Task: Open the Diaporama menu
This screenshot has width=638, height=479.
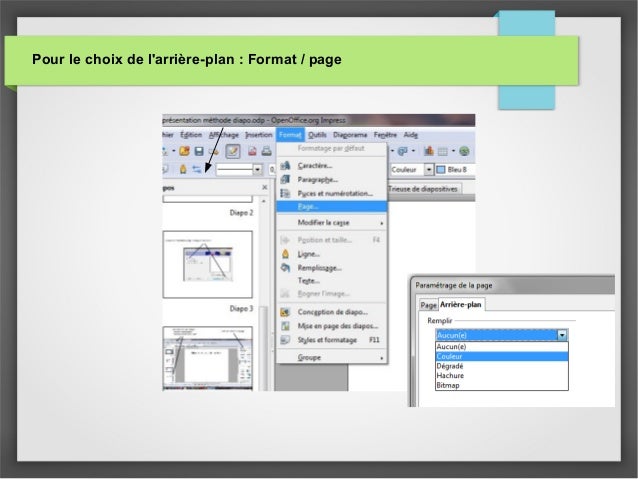Action: [x=350, y=135]
